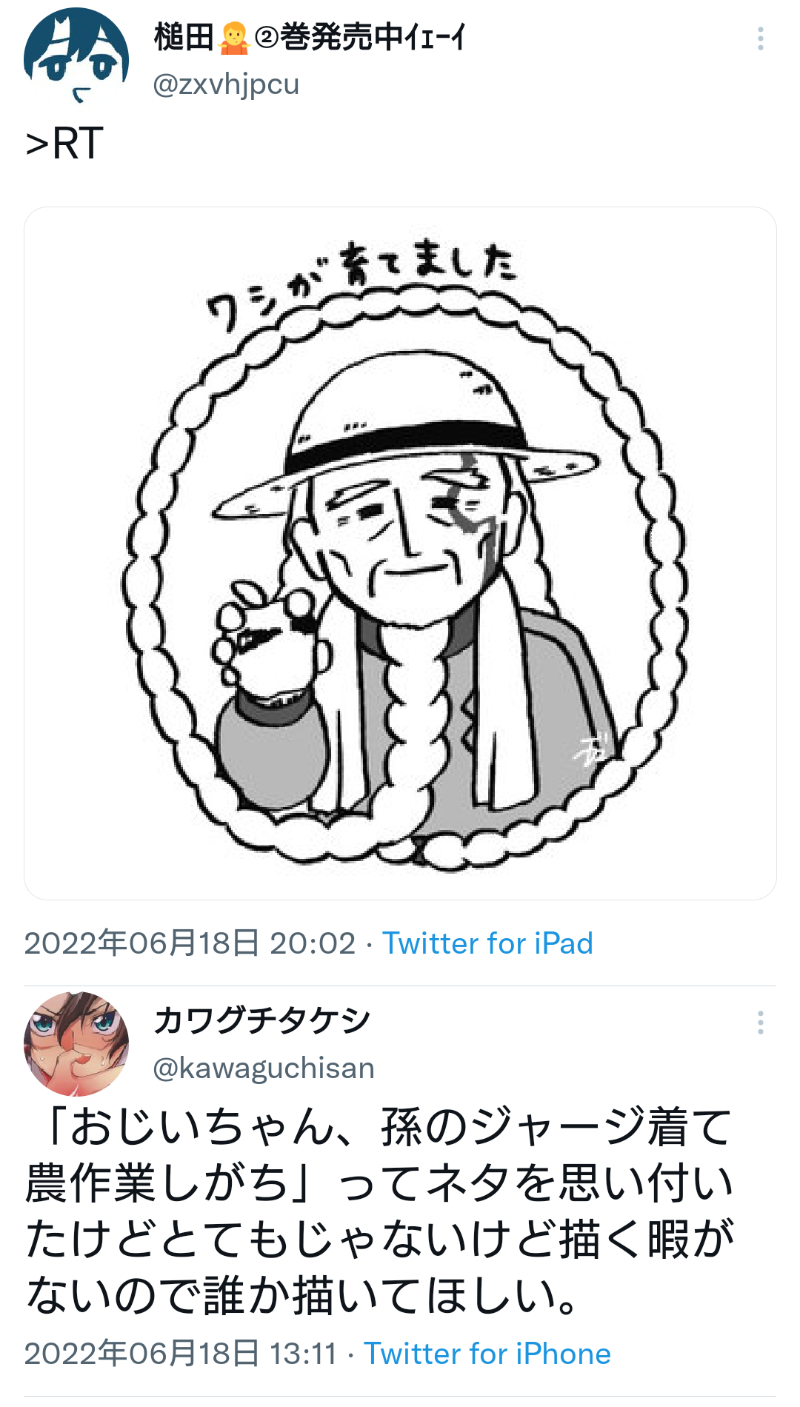The image size is (800, 1407).
Task: Open the @zxvhjpcu handle link
Action: tap(226, 85)
